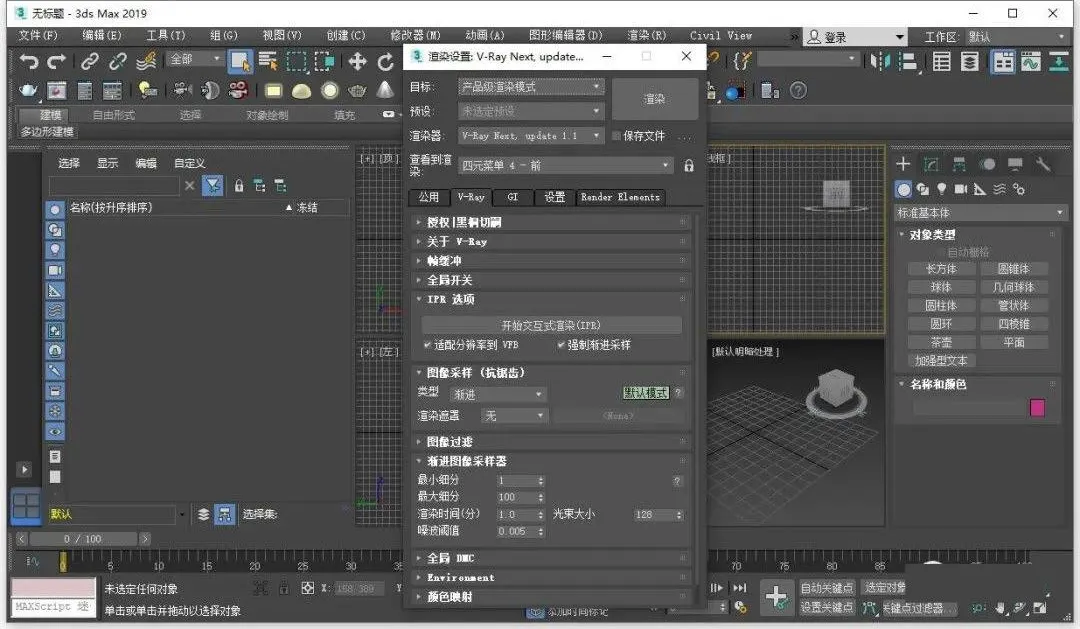Viewport: 1080px width, 629px height.
Task: Open the 查看到渲染 view dropdown
Action: point(565,165)
